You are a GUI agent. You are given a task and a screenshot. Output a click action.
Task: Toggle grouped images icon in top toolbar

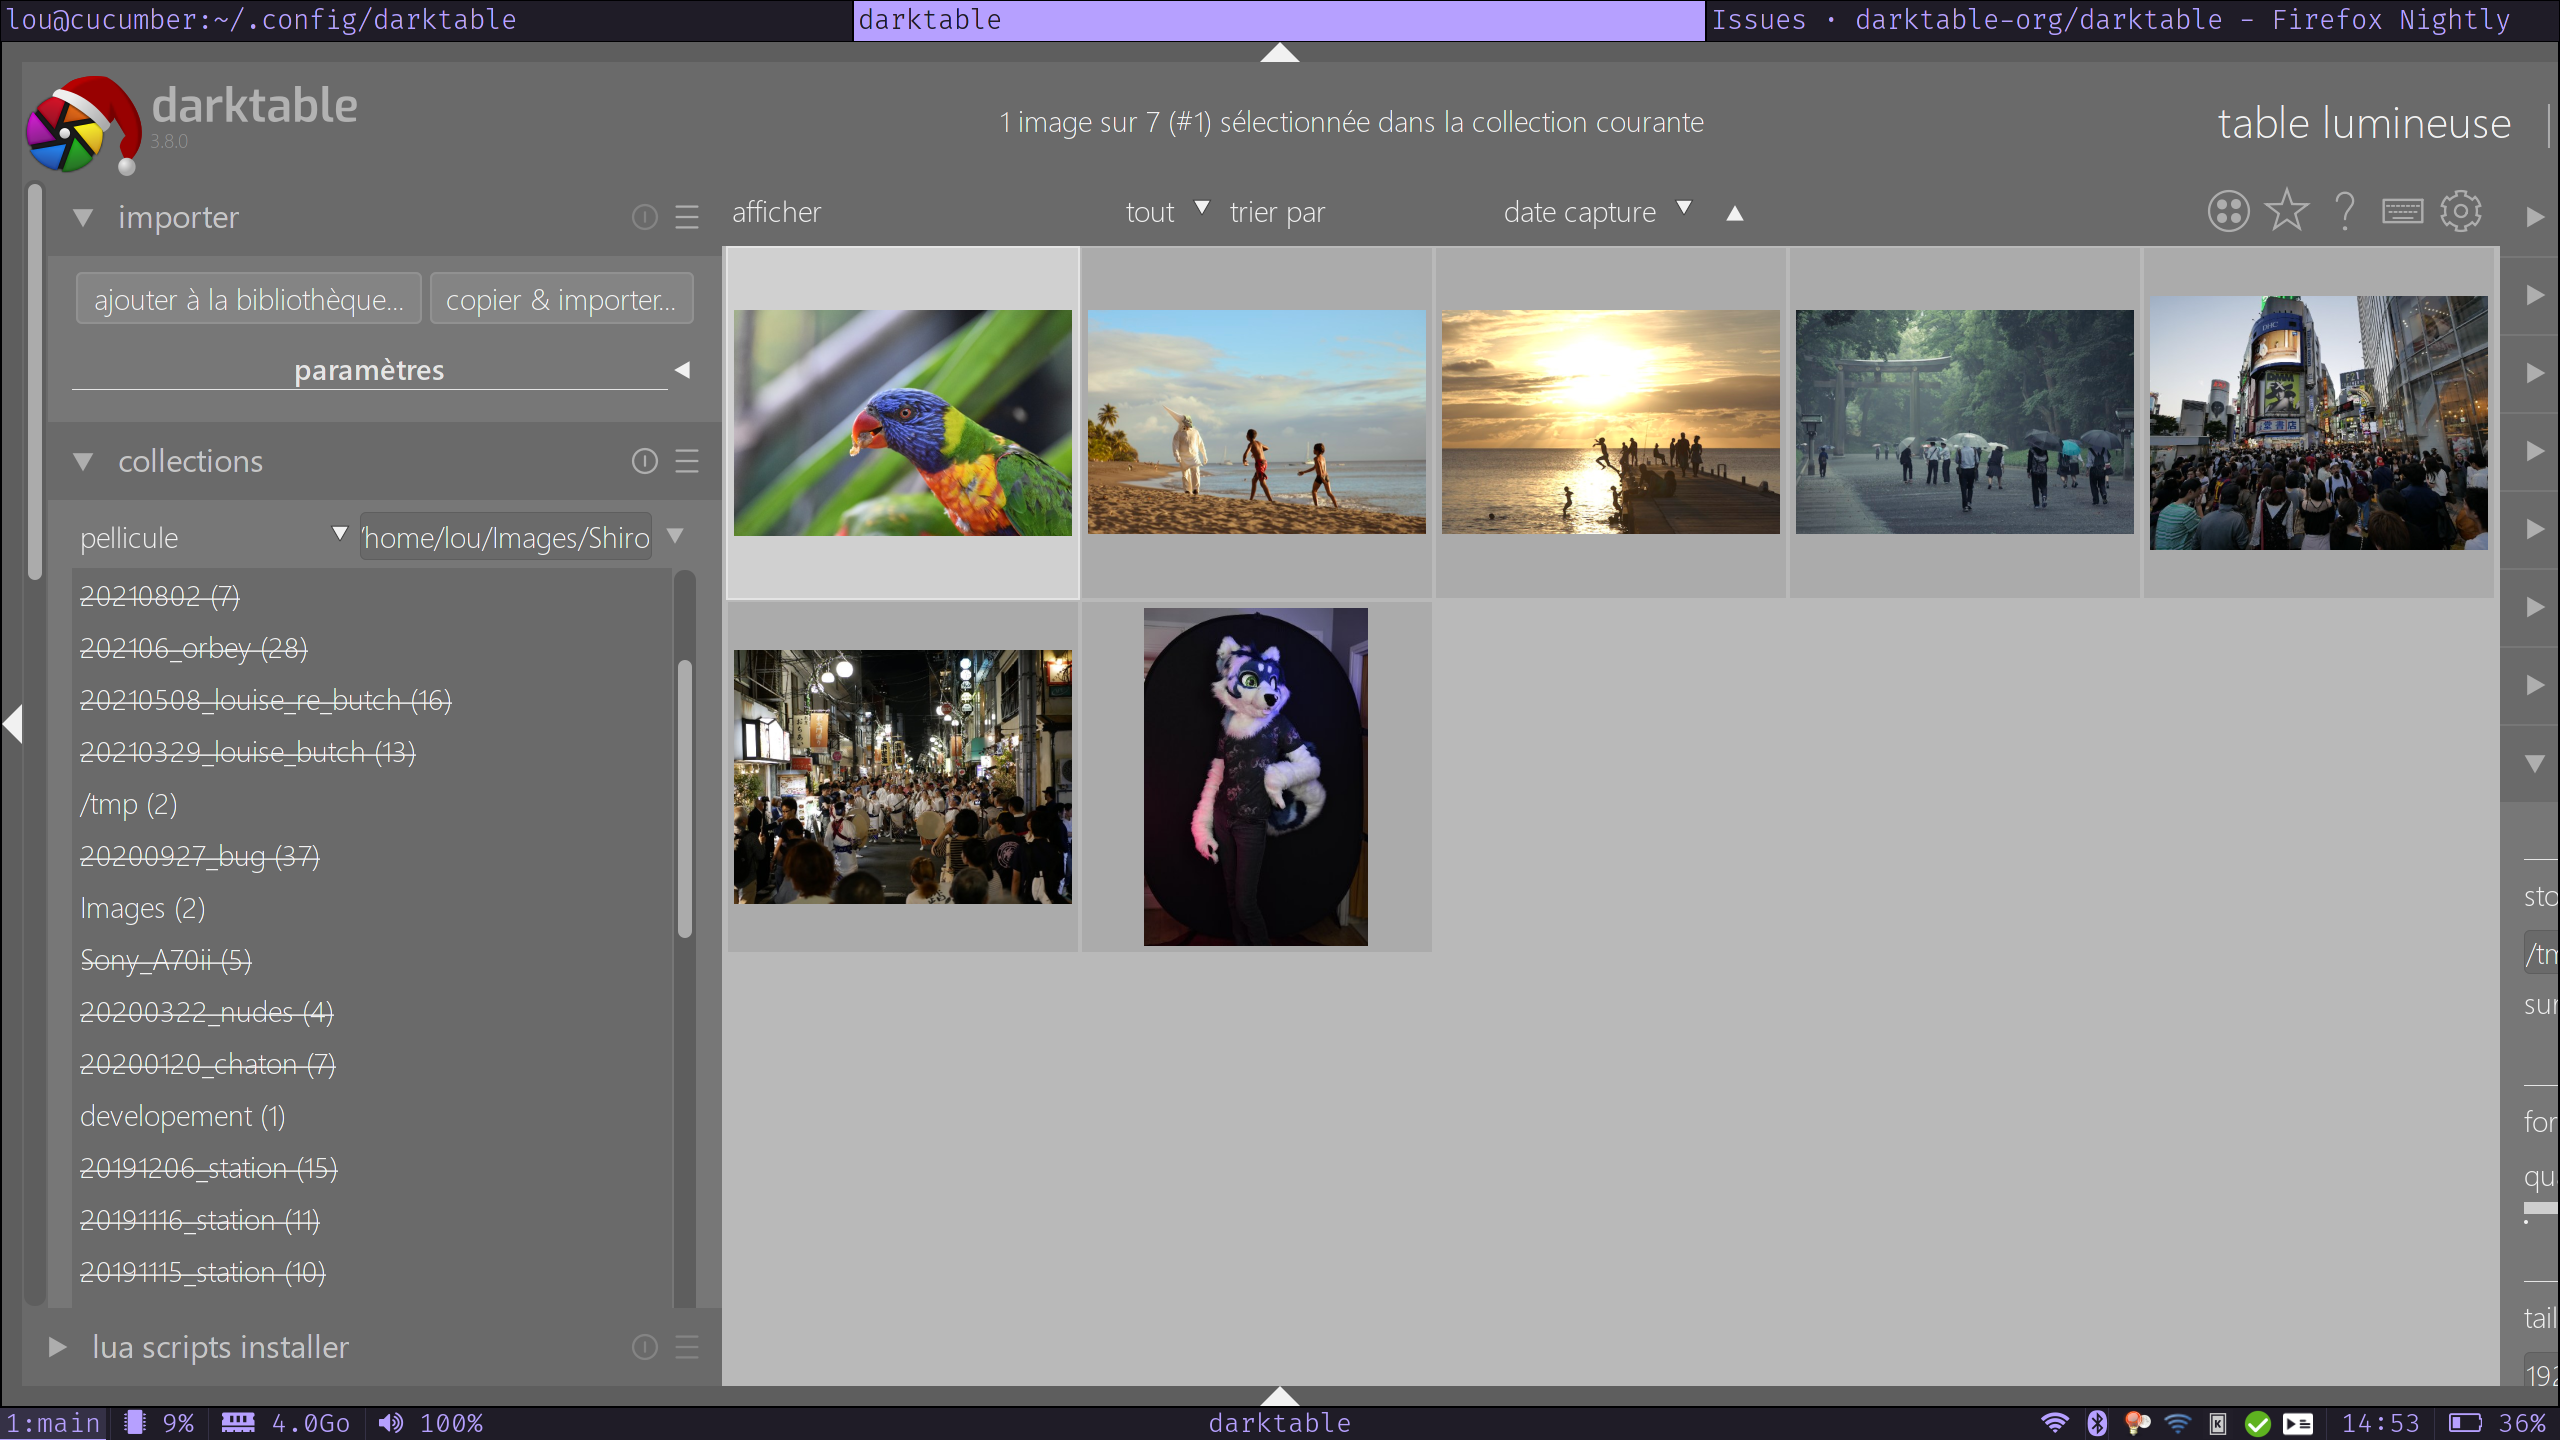(x=2228, y=212)
